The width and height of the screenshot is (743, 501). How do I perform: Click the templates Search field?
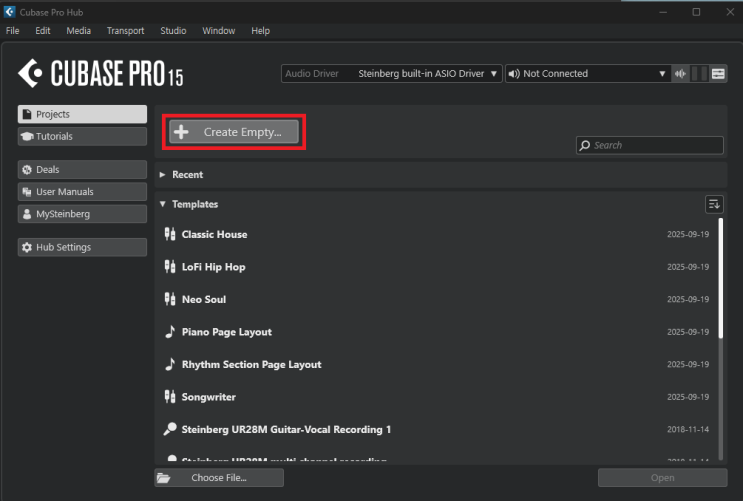click(650, 145)
